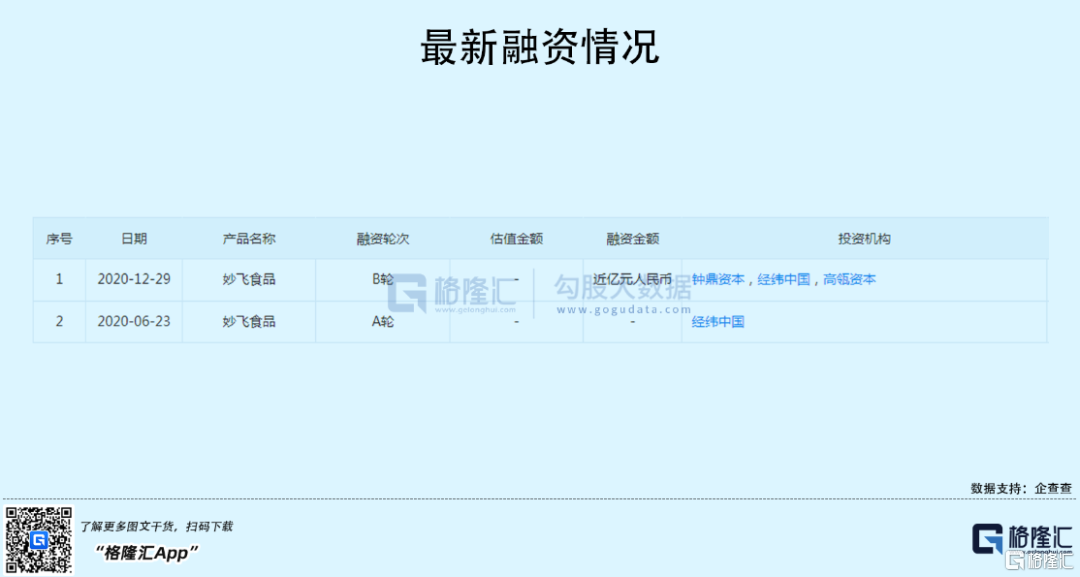Open 经纬中国 link in the A轮 row
Viewport: 1080px width, 577px height.
718,322
